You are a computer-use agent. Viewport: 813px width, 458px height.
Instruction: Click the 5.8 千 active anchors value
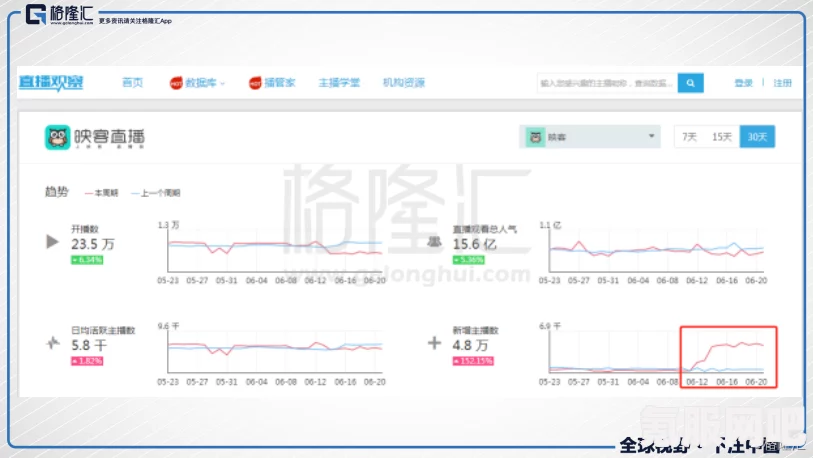tap(89, 345)
